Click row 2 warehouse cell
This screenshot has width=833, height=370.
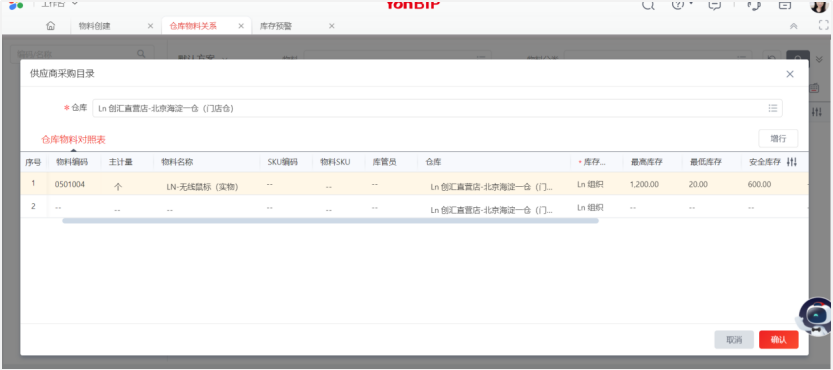click(491, 210)
